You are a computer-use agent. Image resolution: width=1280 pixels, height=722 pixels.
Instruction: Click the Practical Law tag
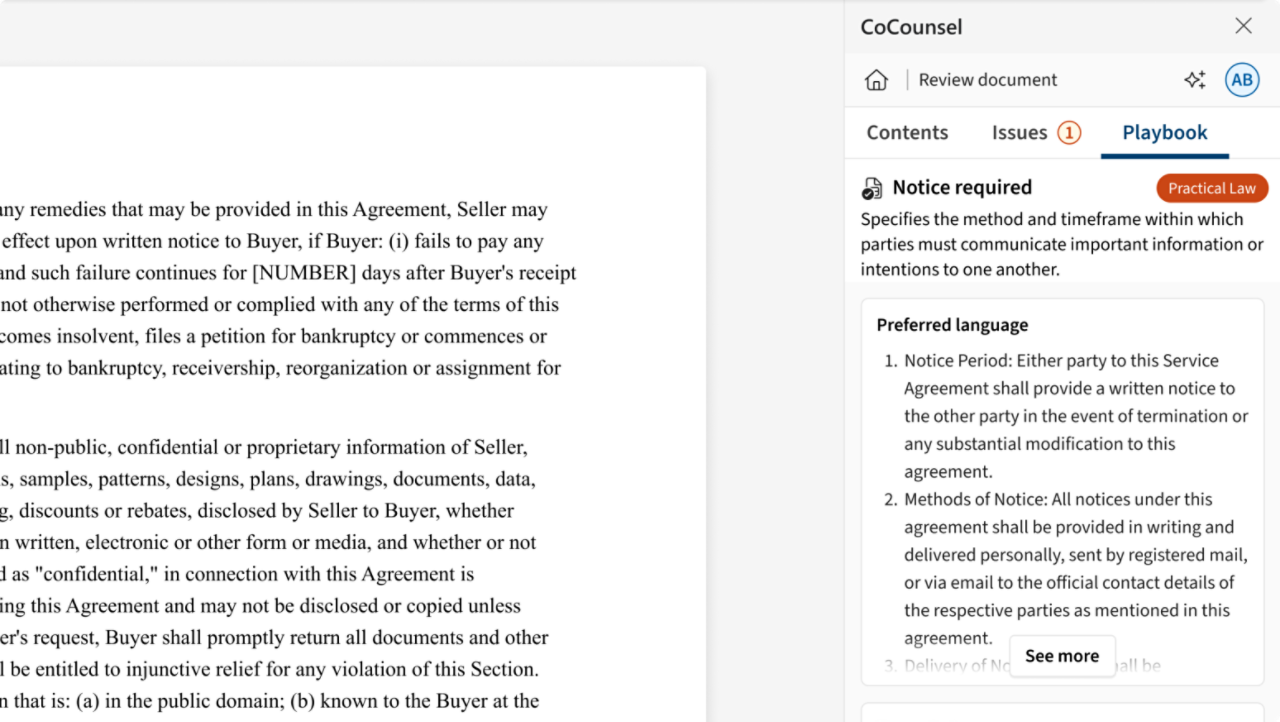point(1212,188)
